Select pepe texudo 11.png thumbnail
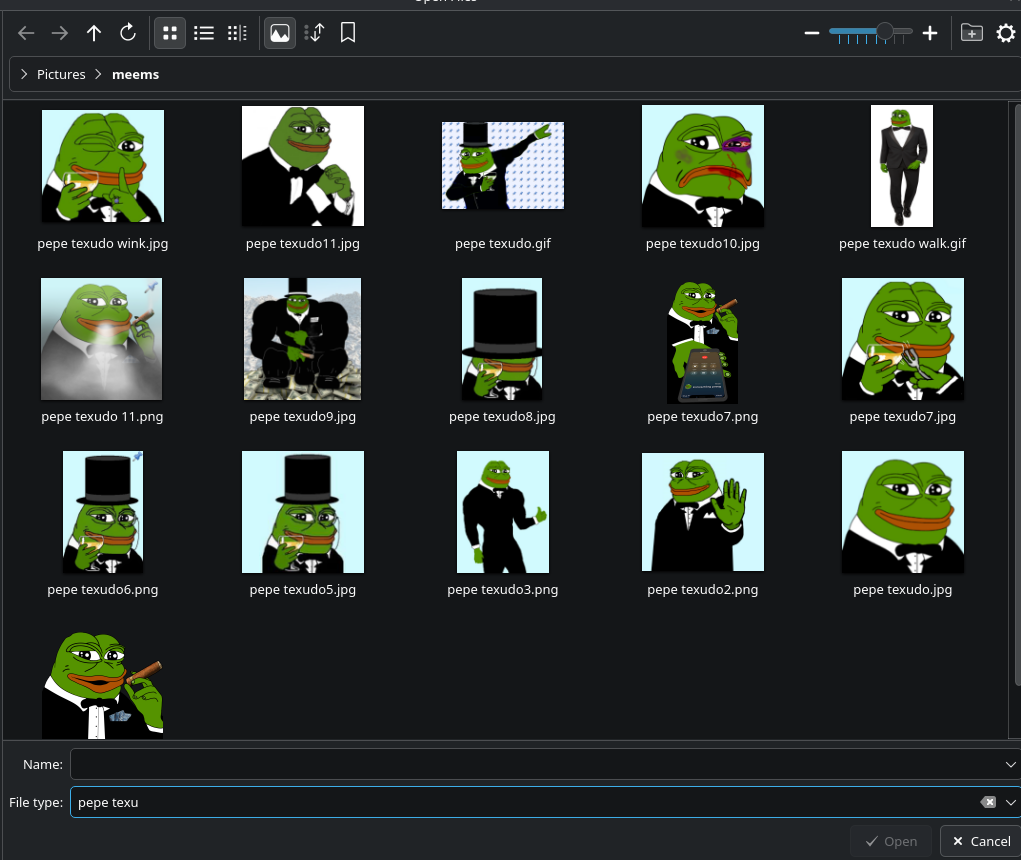The width and height of the screenshot is (1021, 860). tap(102, 339)
